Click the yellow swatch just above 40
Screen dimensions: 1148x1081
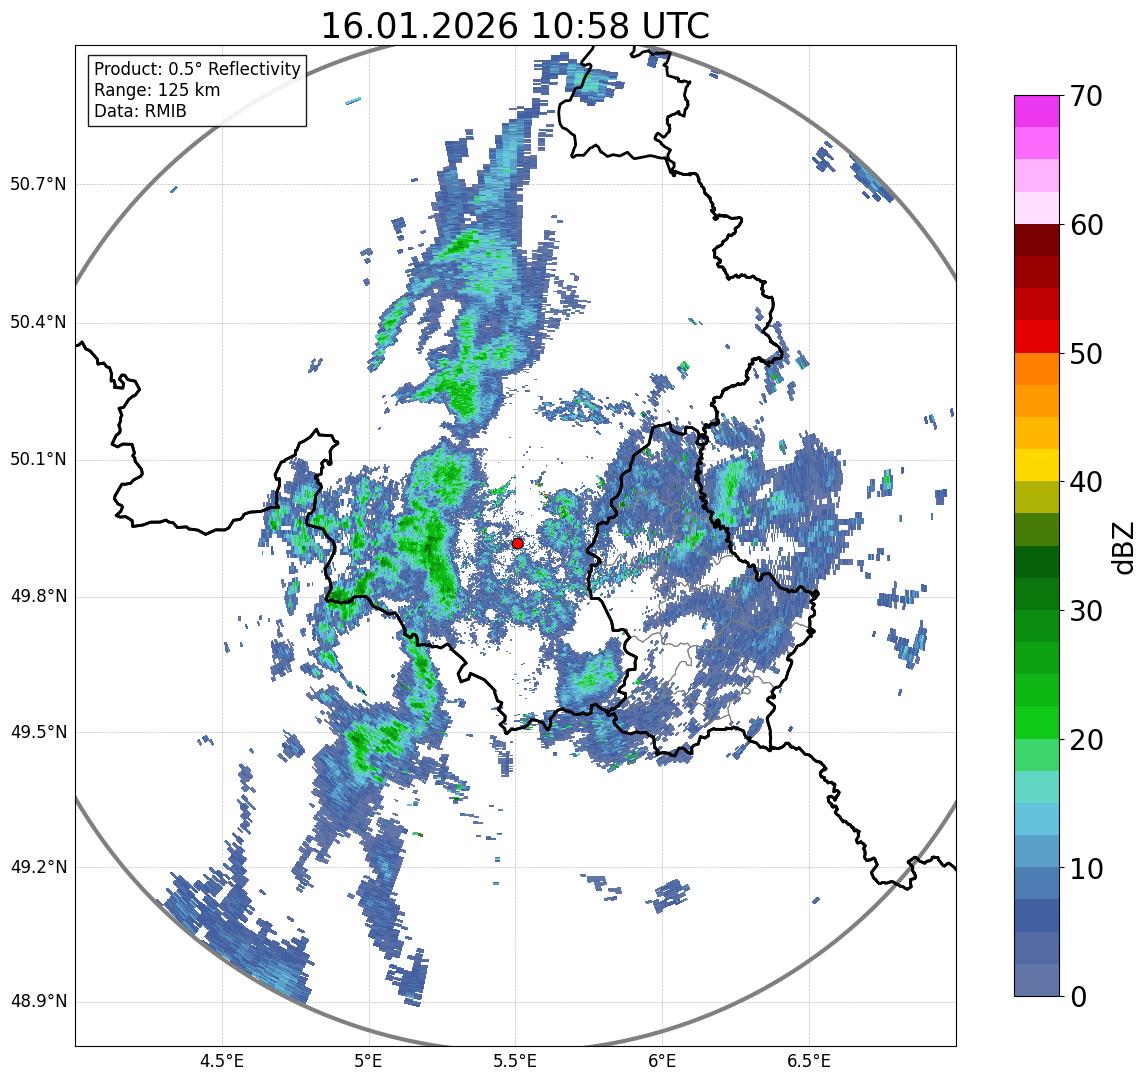click(1037, 466)
